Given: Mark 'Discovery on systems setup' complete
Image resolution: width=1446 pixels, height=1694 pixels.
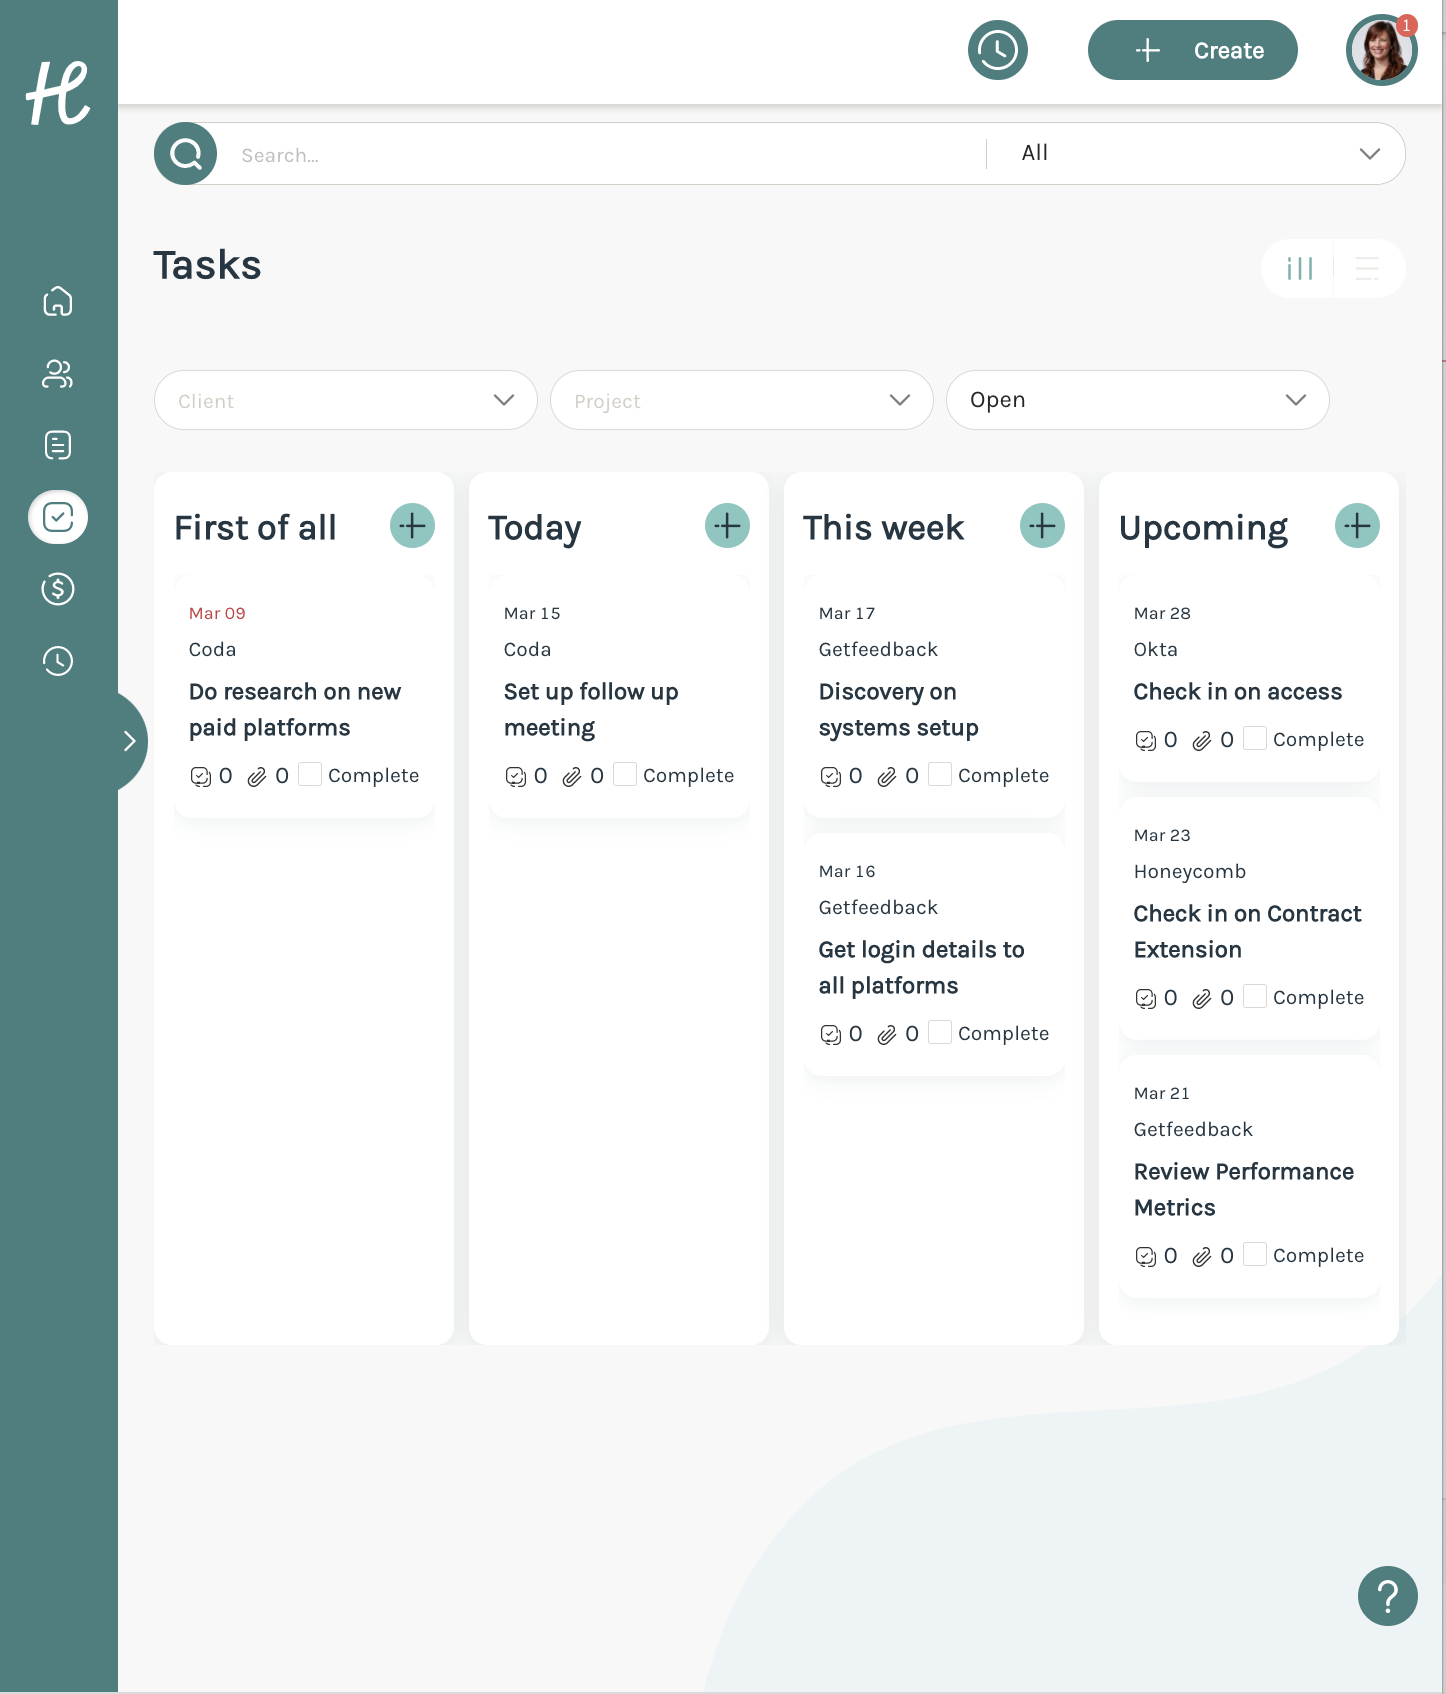Looking at the screenshot, I should (940, 774).
